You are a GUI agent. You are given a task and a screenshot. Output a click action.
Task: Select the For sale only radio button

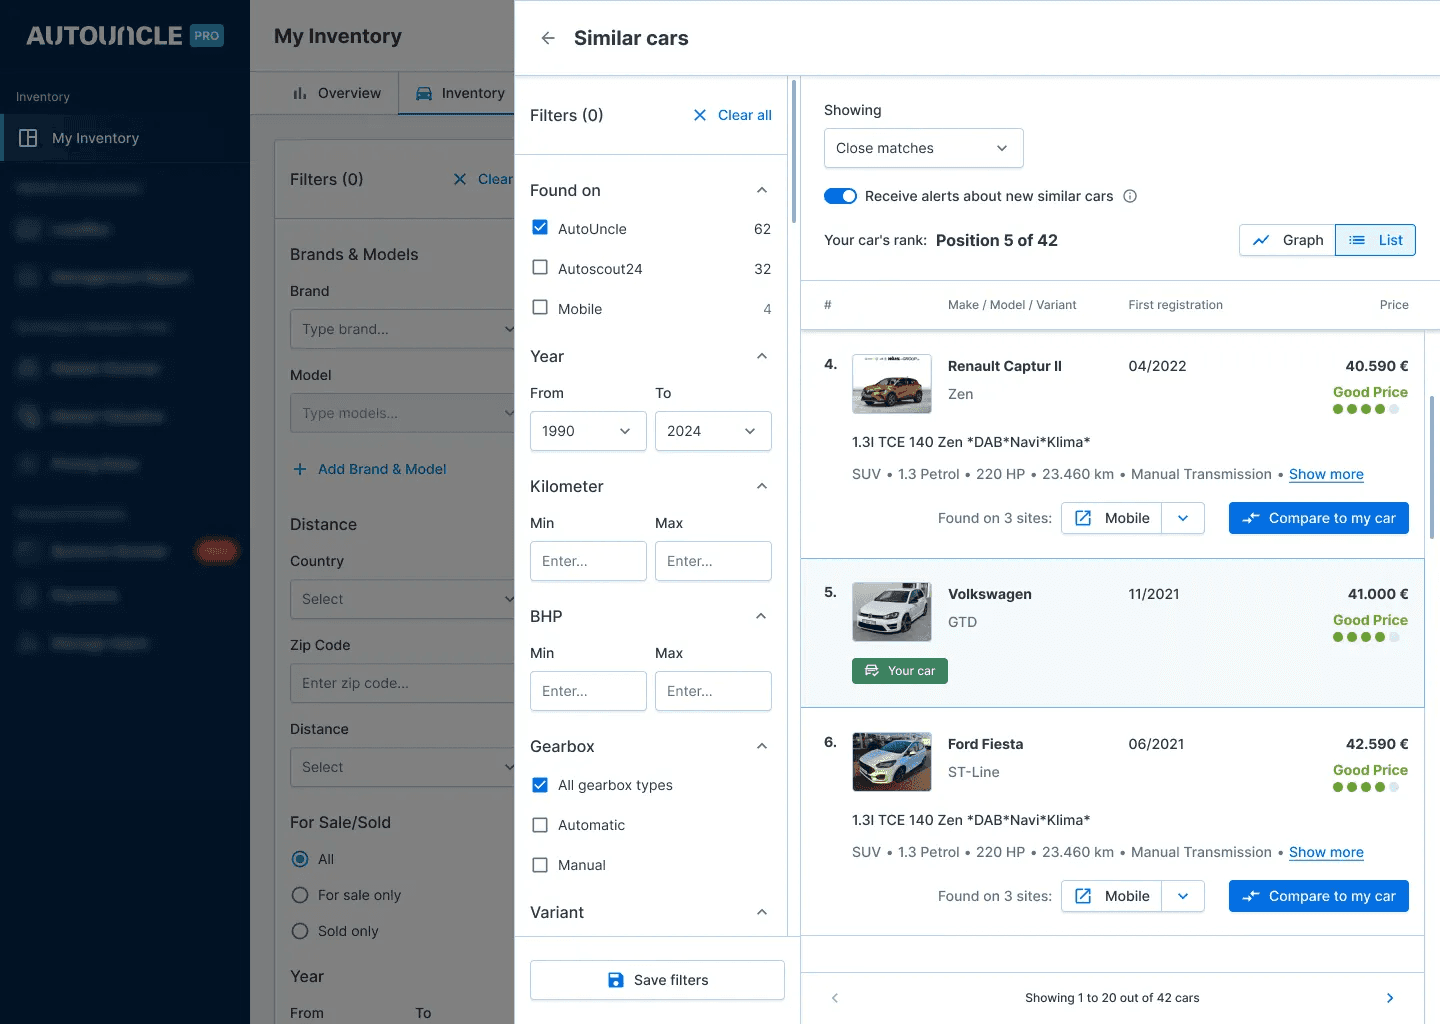(300, 895)
